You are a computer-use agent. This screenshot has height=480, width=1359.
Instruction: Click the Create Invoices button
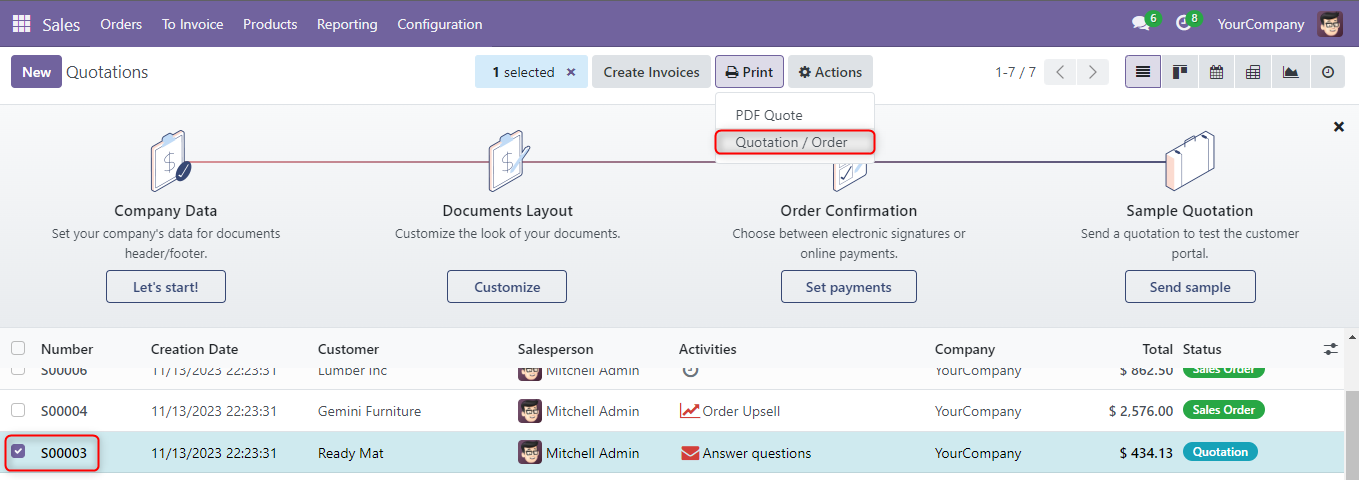click(x=651, y=72)
